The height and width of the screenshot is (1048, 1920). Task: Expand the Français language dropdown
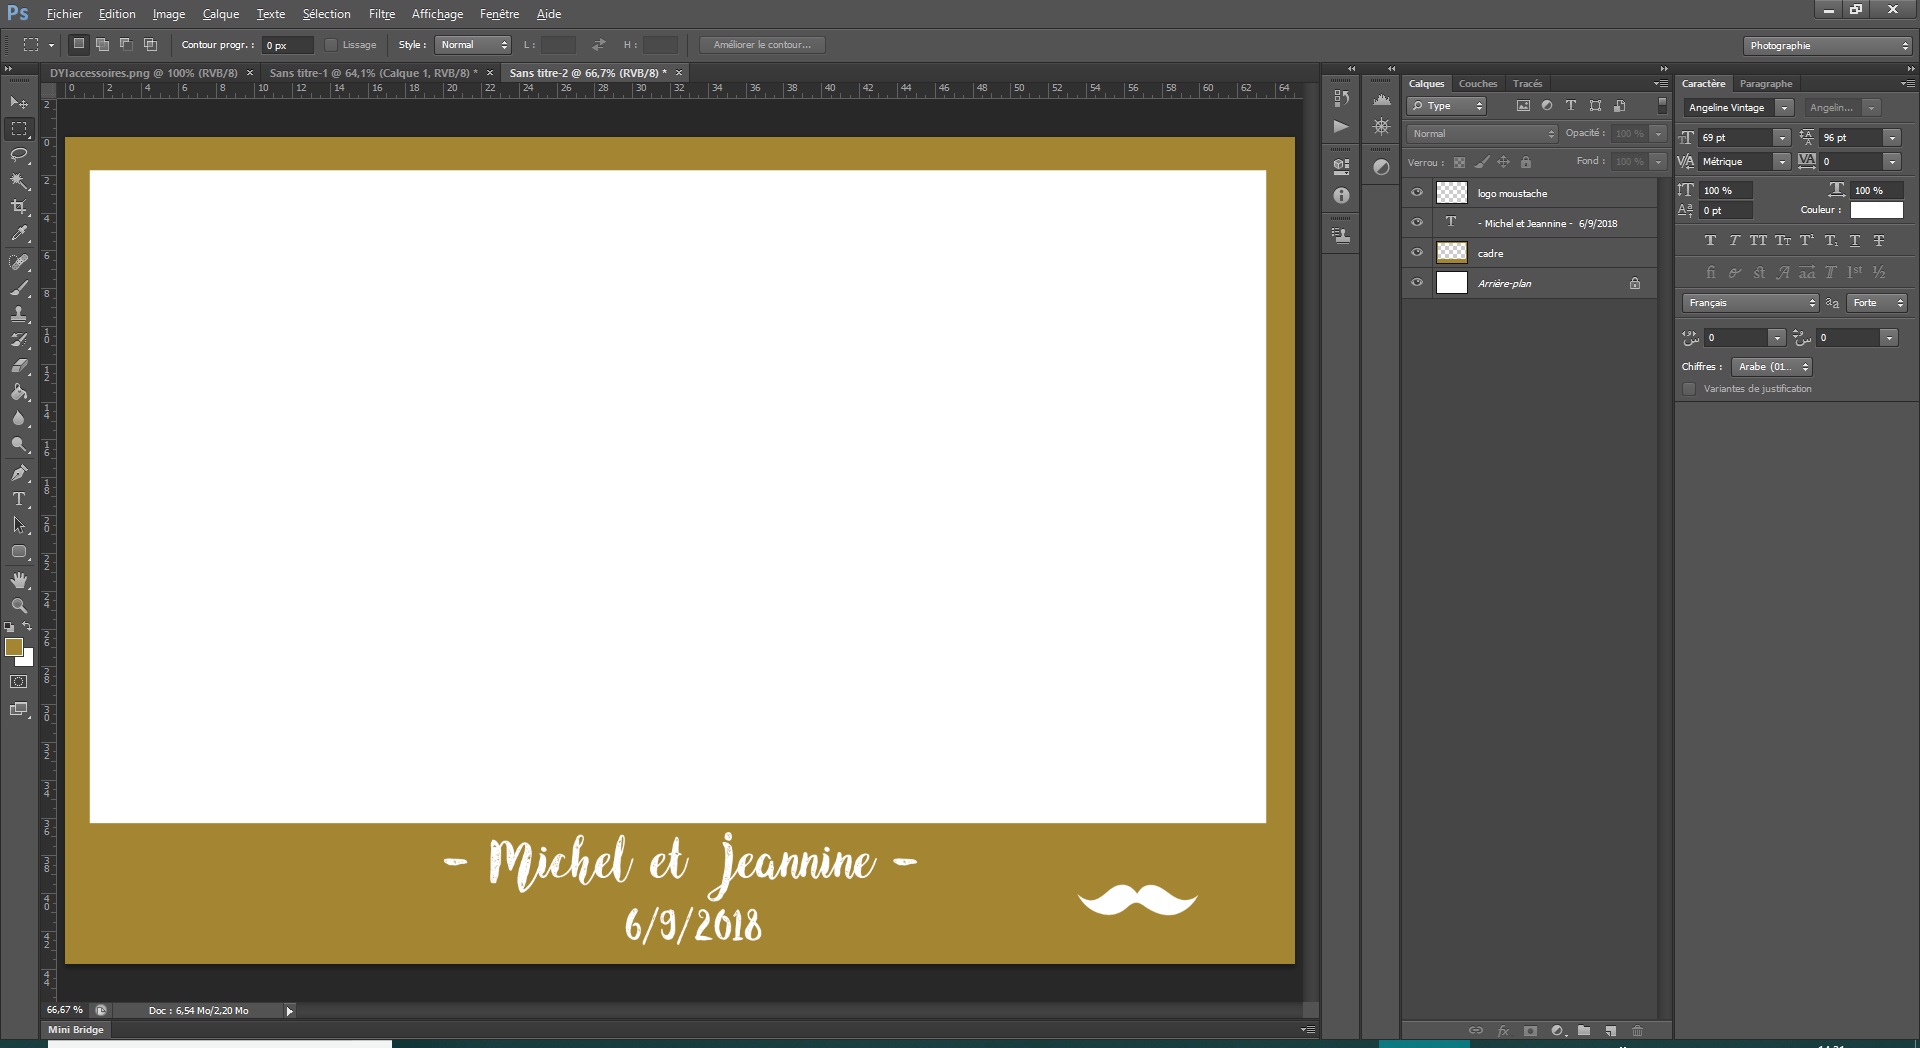1750,303
